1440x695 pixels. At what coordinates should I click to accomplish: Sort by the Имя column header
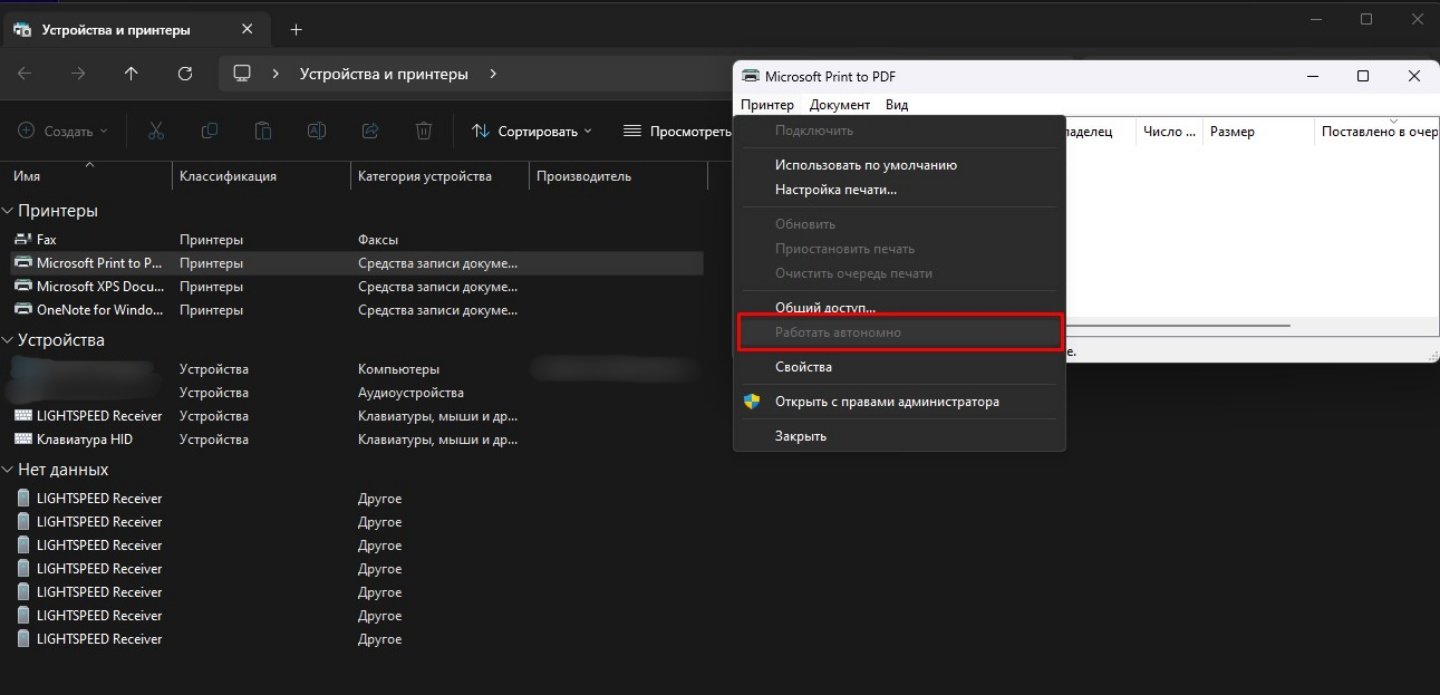pos(87,176)
